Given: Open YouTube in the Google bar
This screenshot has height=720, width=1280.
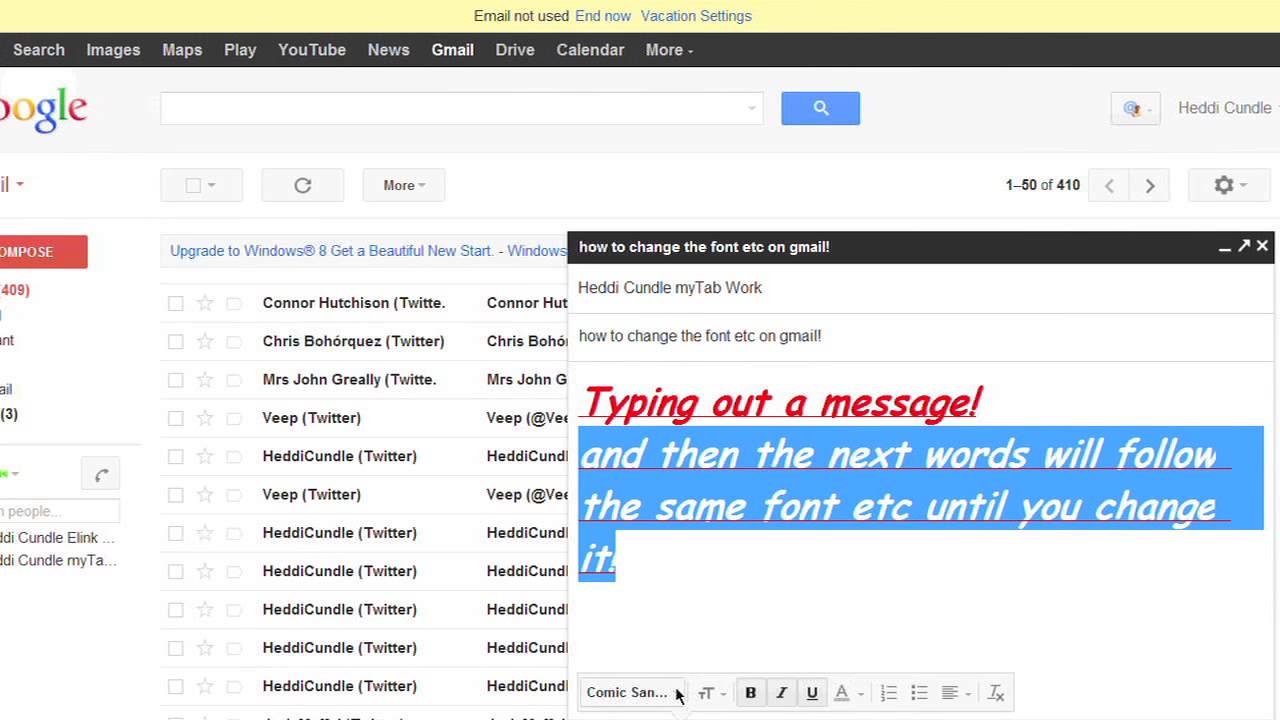Looking at the screenshot, I should pos(312,50).
